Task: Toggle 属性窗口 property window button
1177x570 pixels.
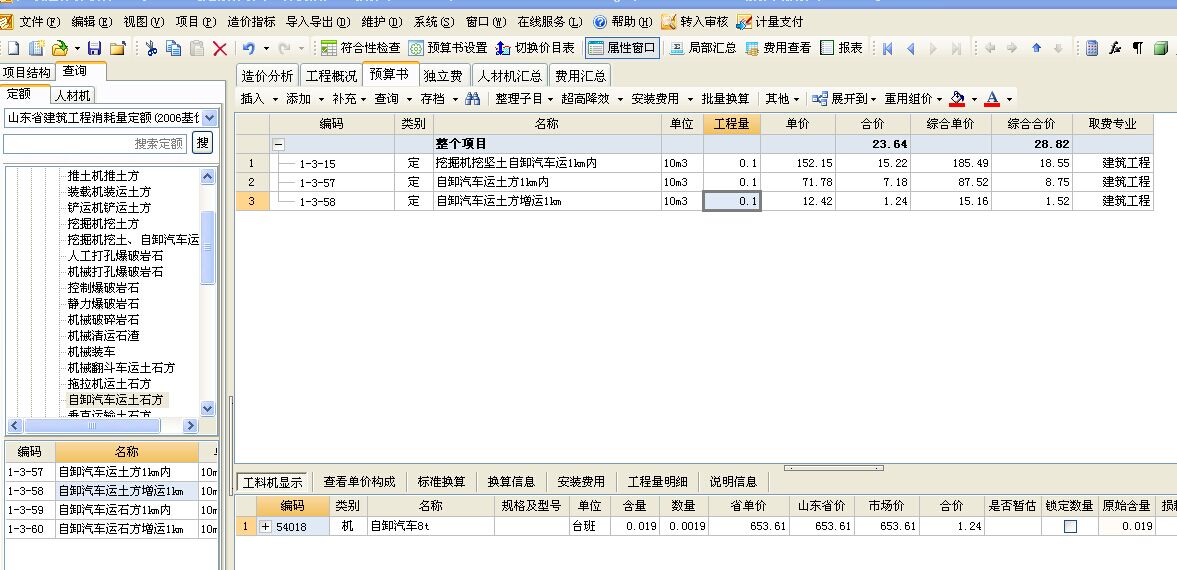Action: click(623, 48)
